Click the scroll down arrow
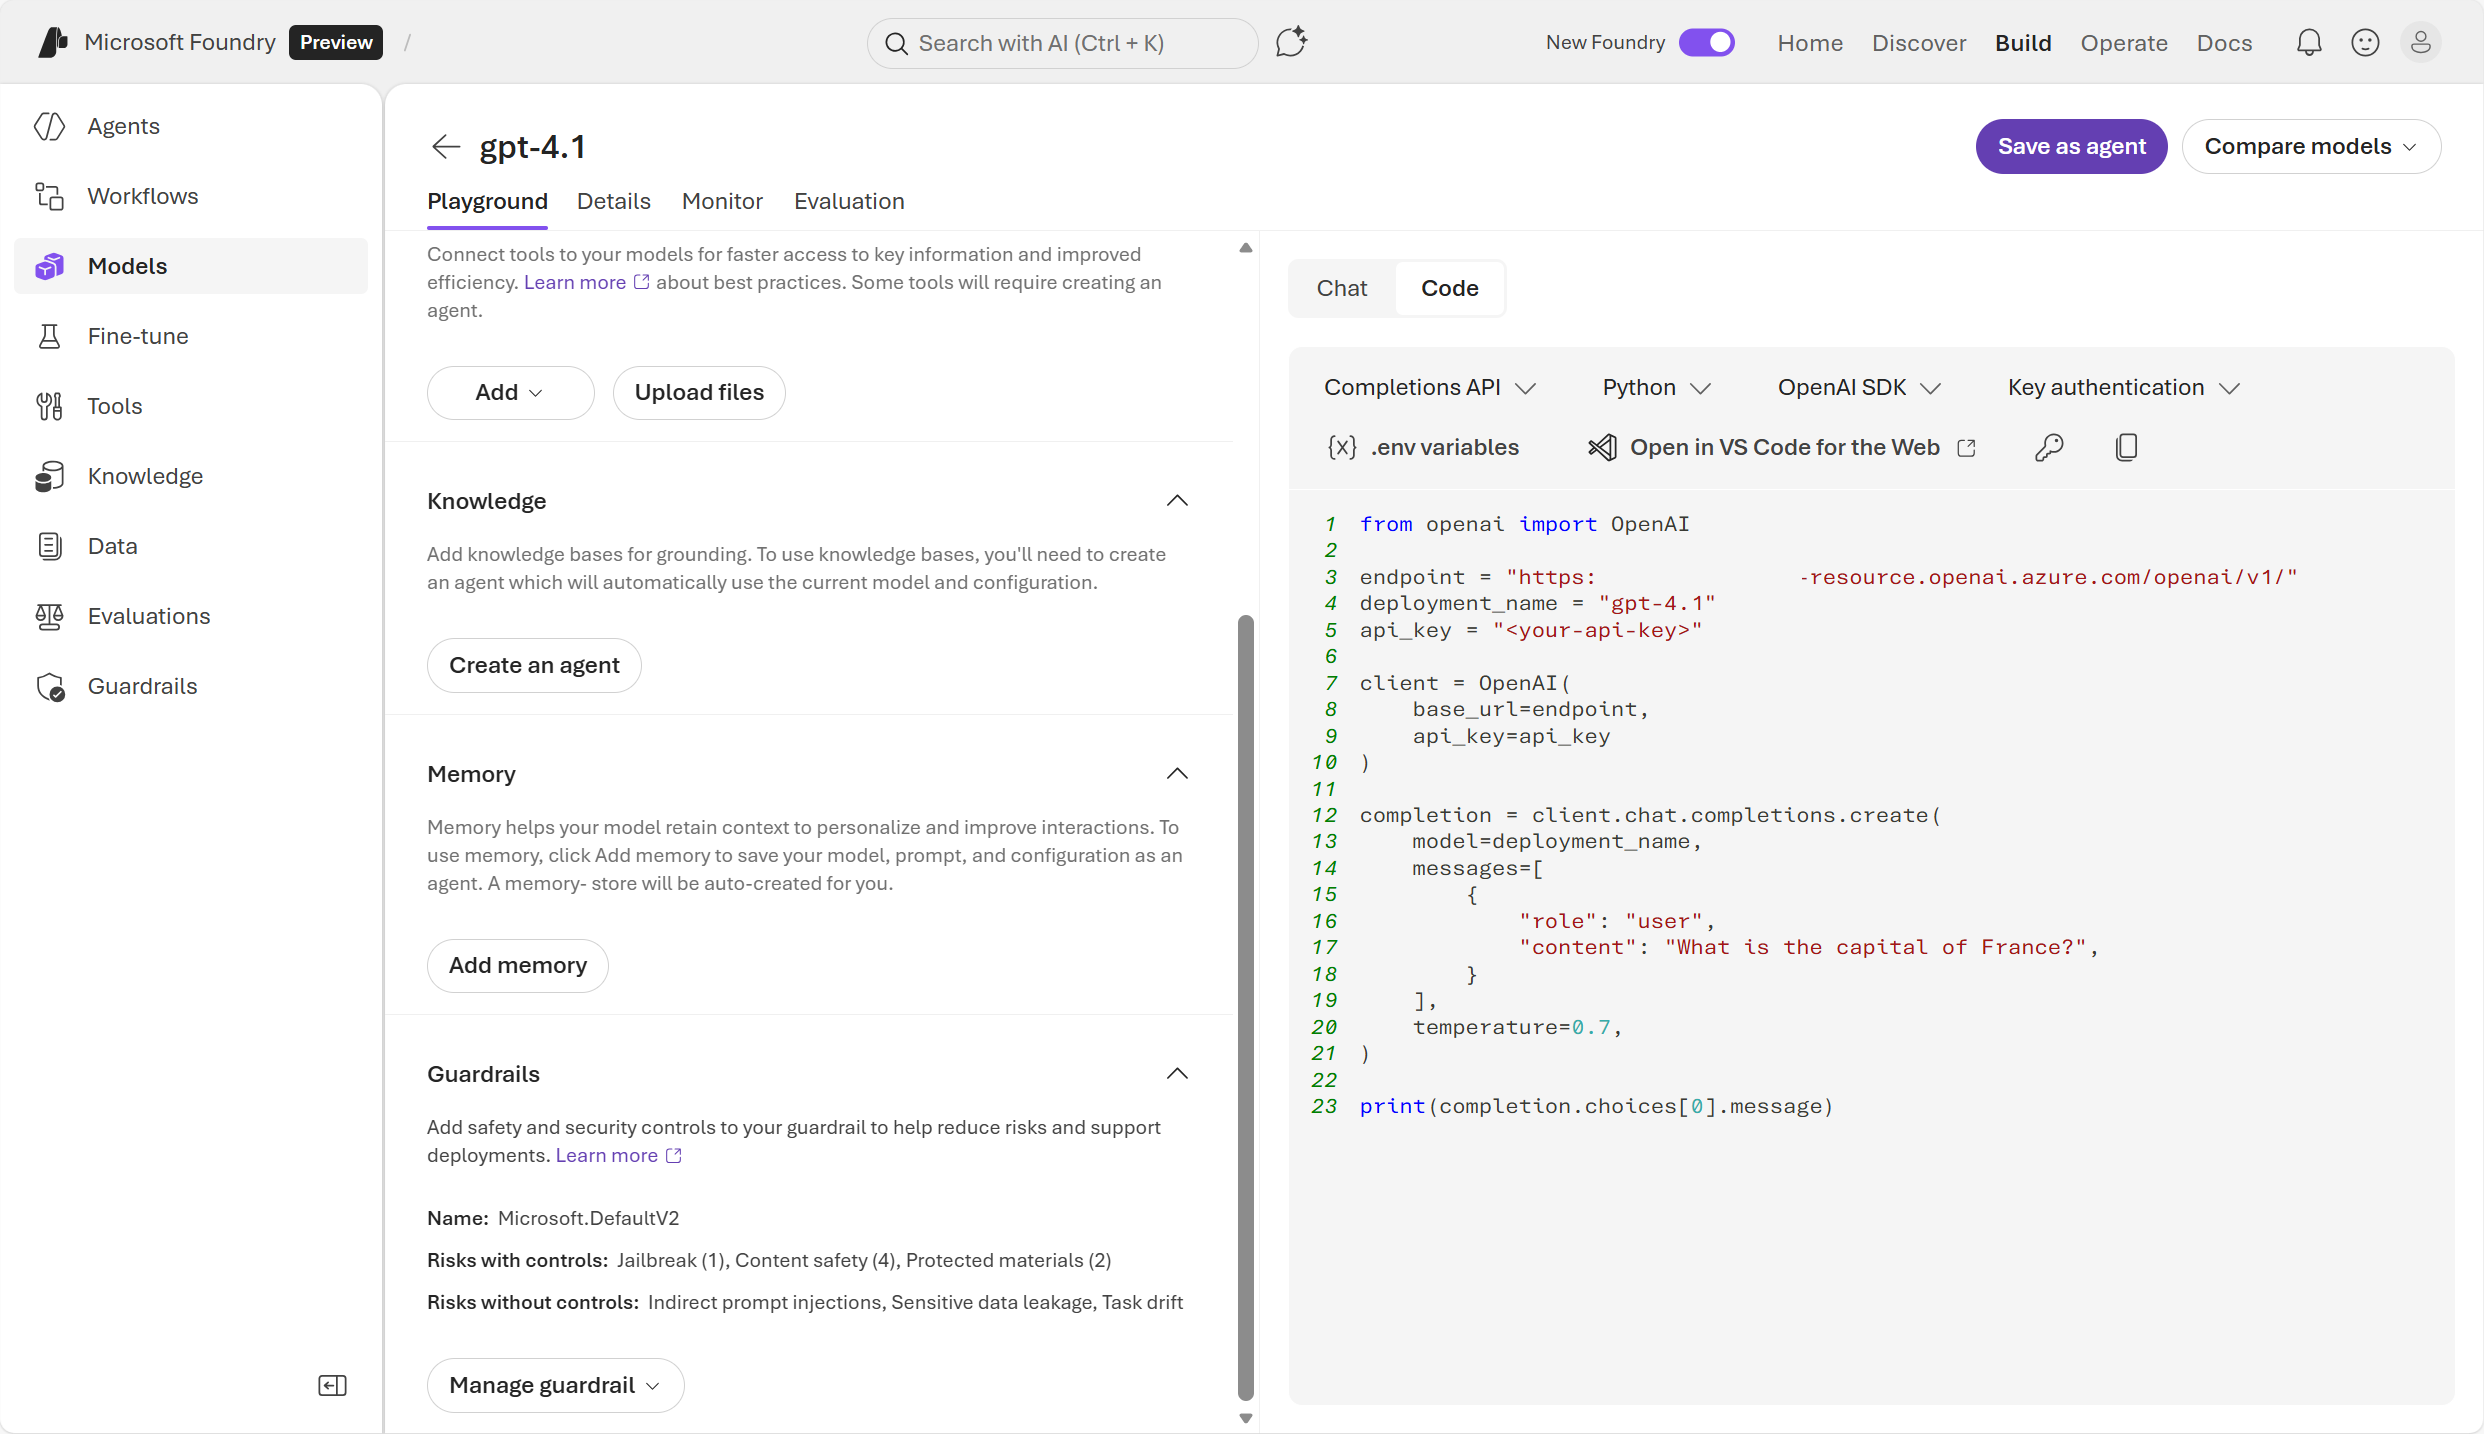The height and width of the screenshot is (1434, 2484). (x=1245, y=1418)
